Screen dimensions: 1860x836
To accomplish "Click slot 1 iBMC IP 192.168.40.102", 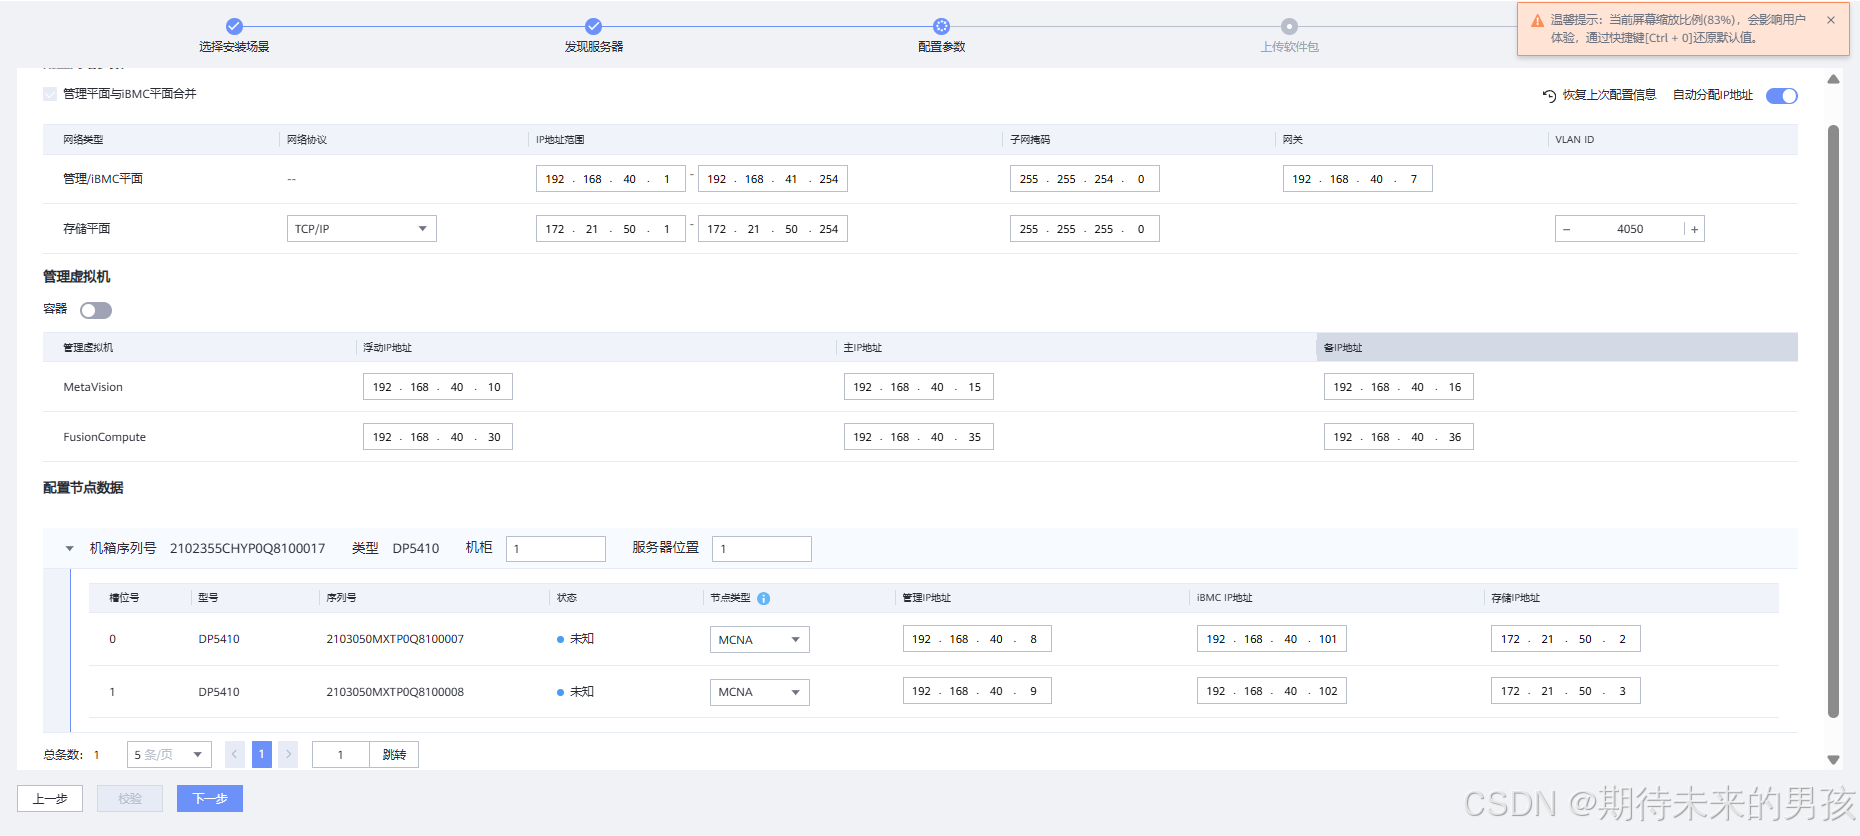I will tap(1272, 691).
